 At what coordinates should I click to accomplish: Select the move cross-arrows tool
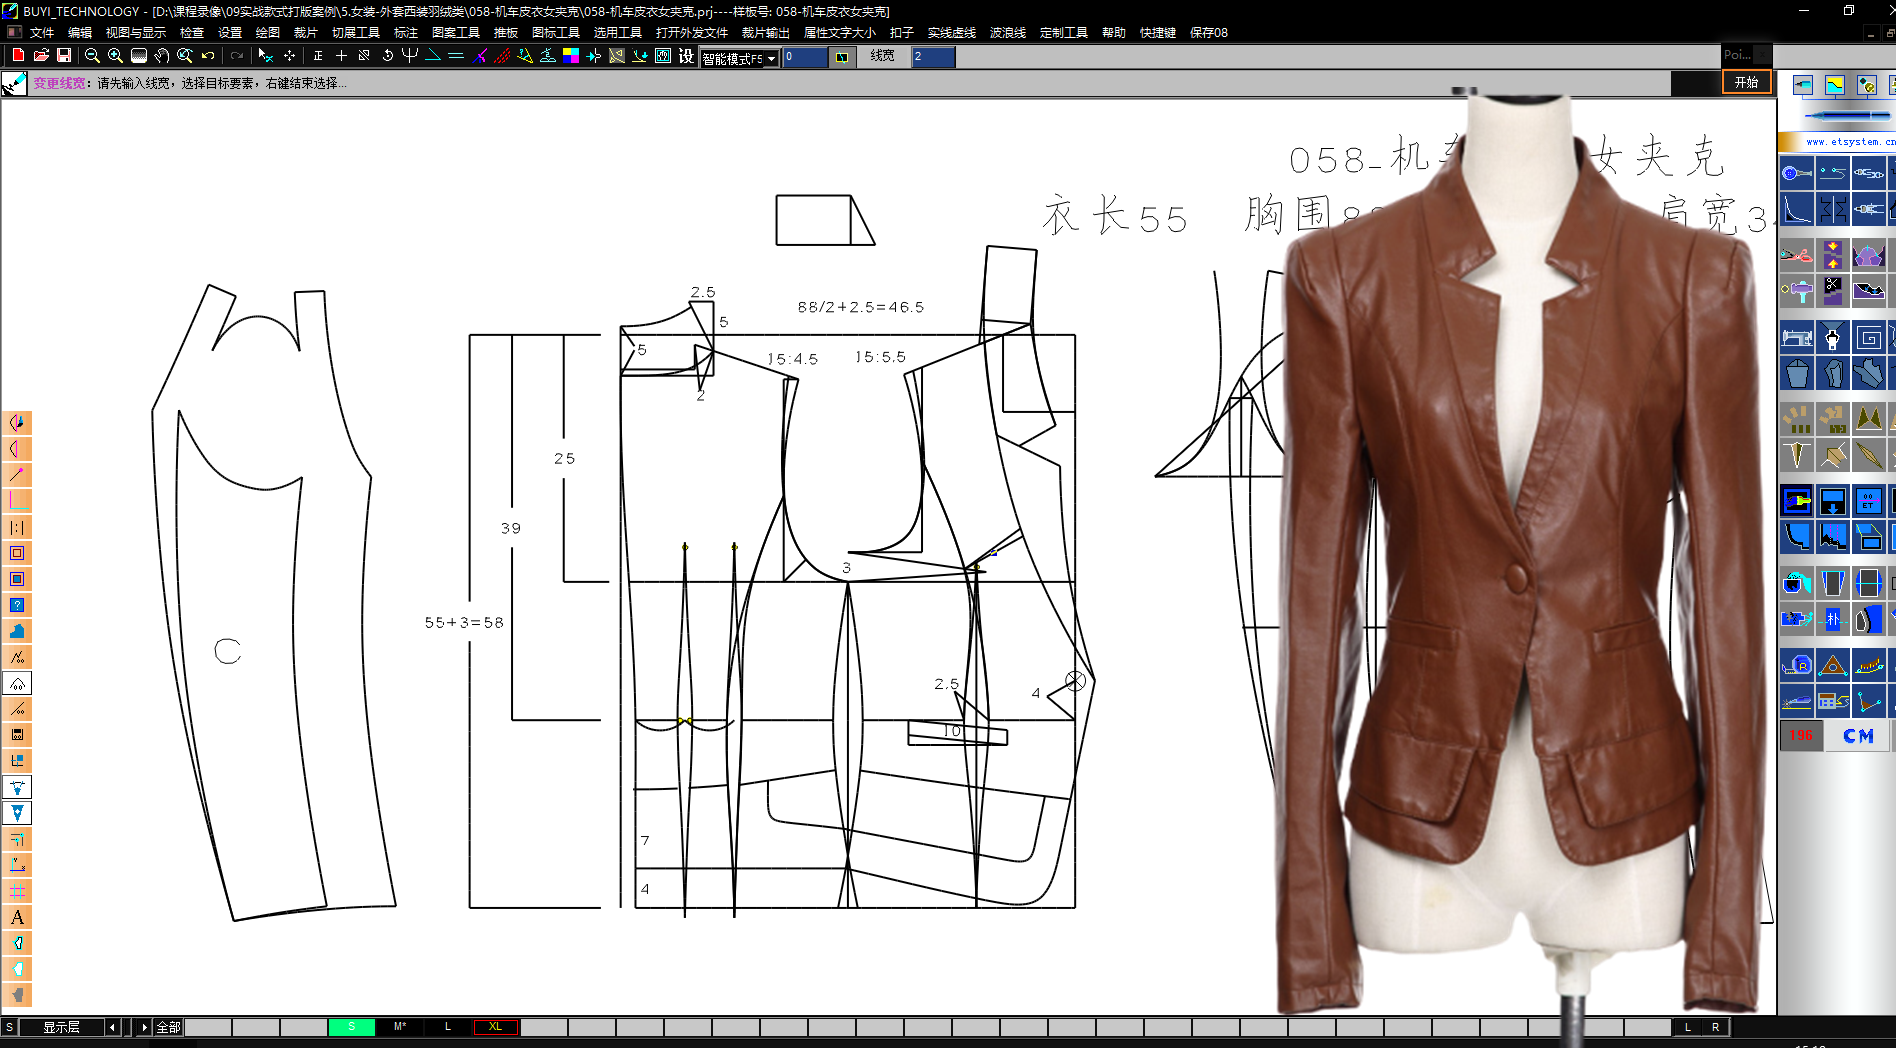(289, 56)
